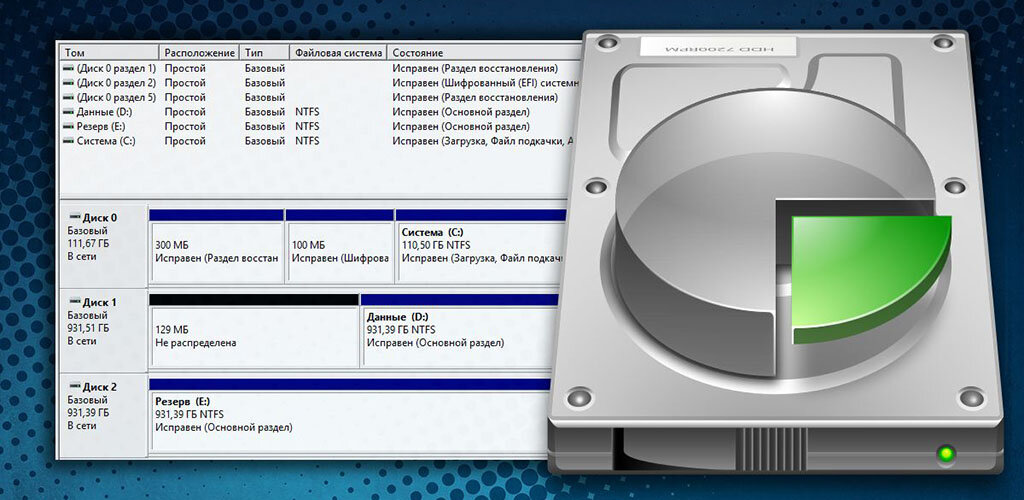Viewport: 1024px width, 500px height.
Task: Click Основной раздел status in Резерв (E:) row
Action: pos(461,126)
